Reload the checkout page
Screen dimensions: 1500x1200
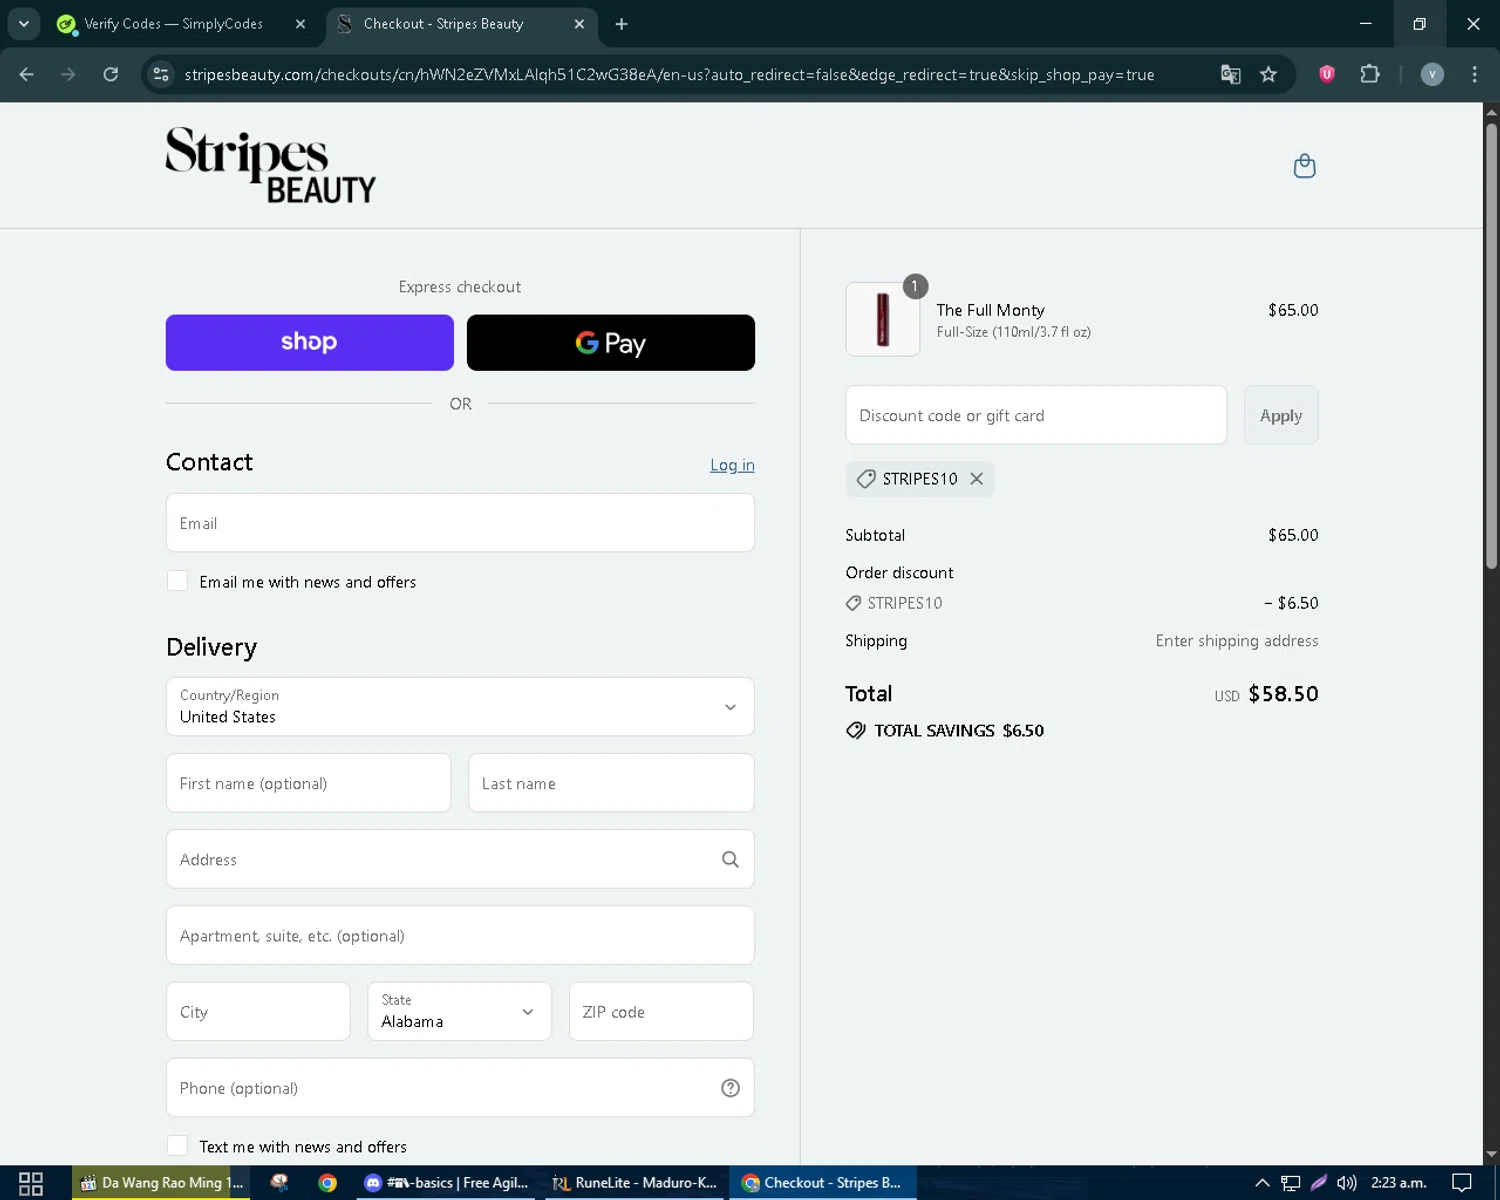pyautogui.click(x=111, y=74)
